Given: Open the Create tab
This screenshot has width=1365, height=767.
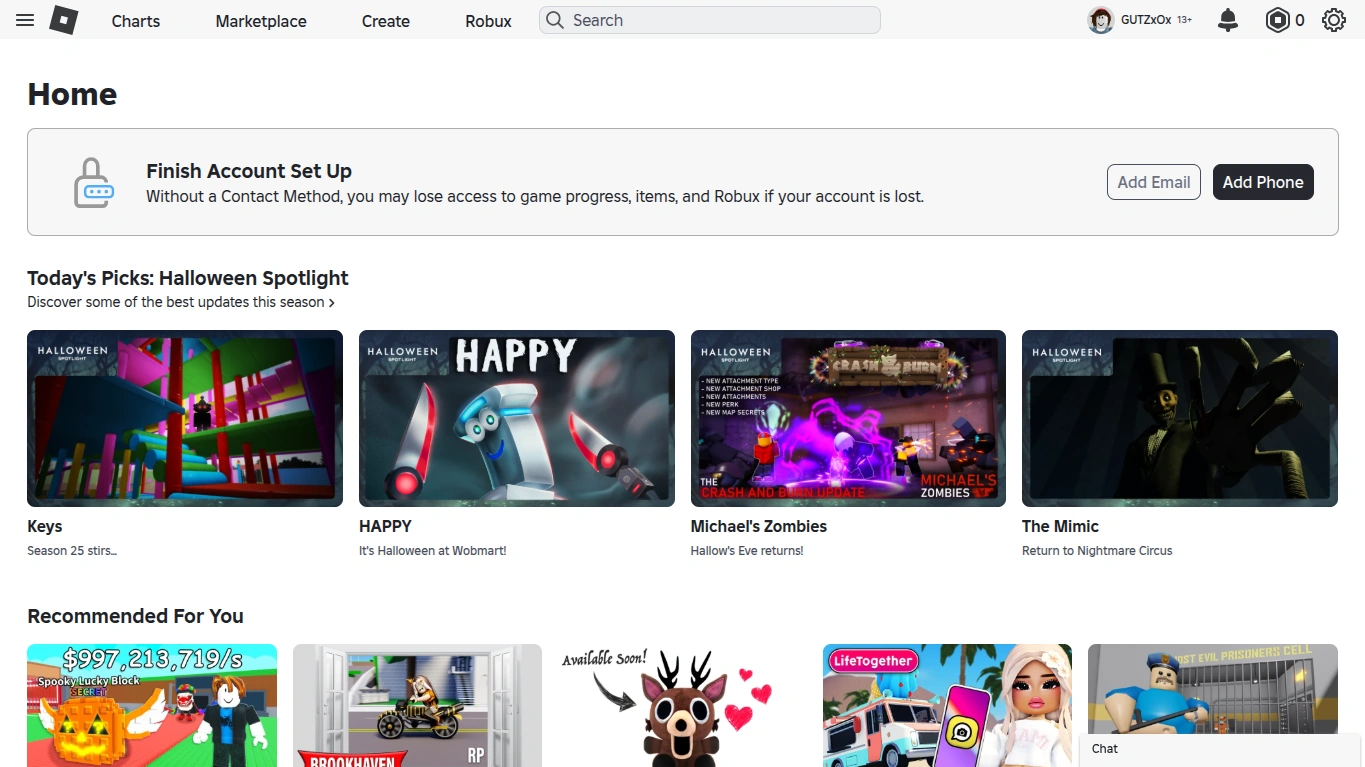Looking at the screenshot, I should pos(386,21).
